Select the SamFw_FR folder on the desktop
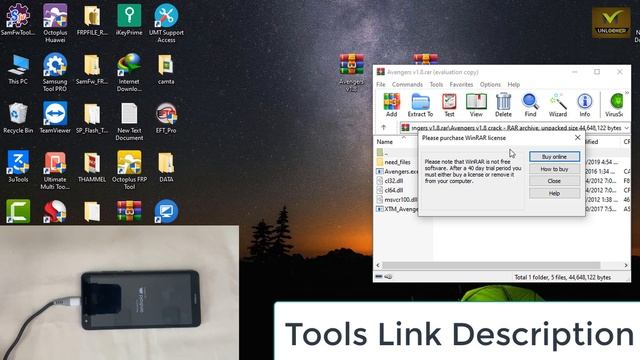The image size is (640, 360). click(92, 69)
